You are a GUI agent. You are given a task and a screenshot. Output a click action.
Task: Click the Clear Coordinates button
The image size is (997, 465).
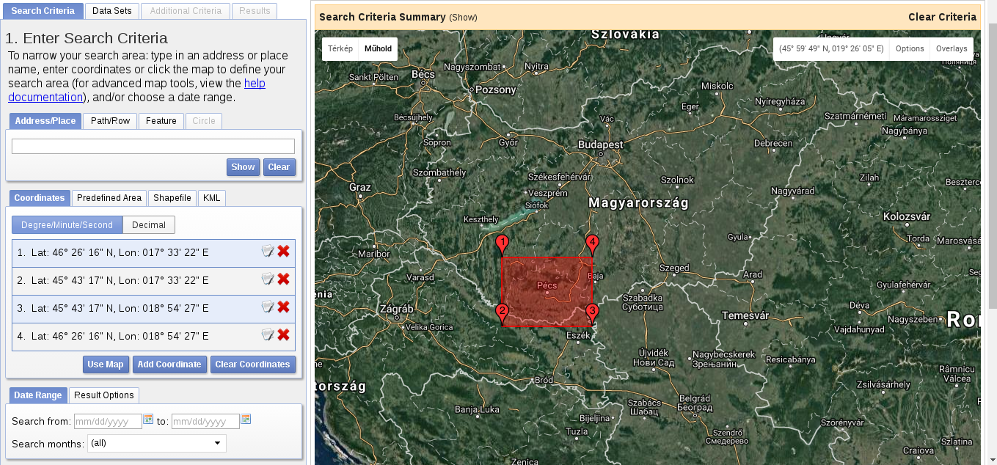(x=253, y=364)
